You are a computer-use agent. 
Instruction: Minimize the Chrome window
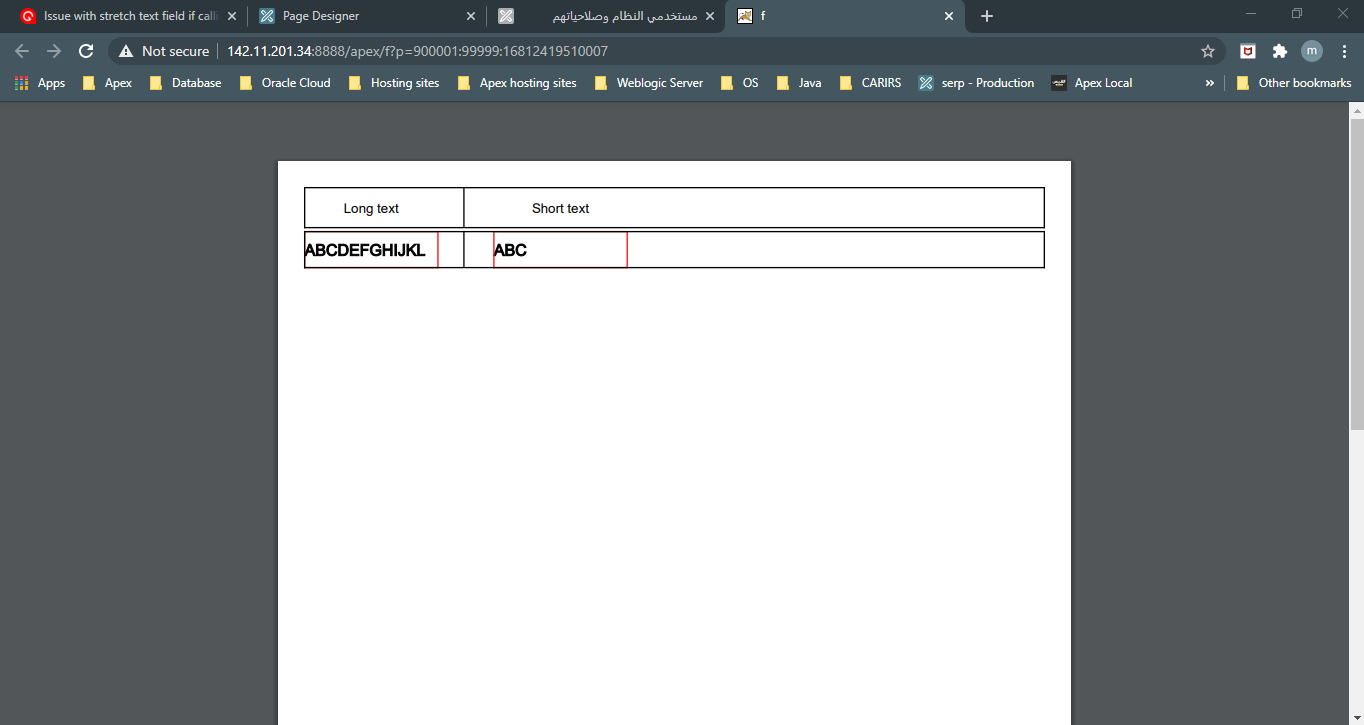[1251, 14]
